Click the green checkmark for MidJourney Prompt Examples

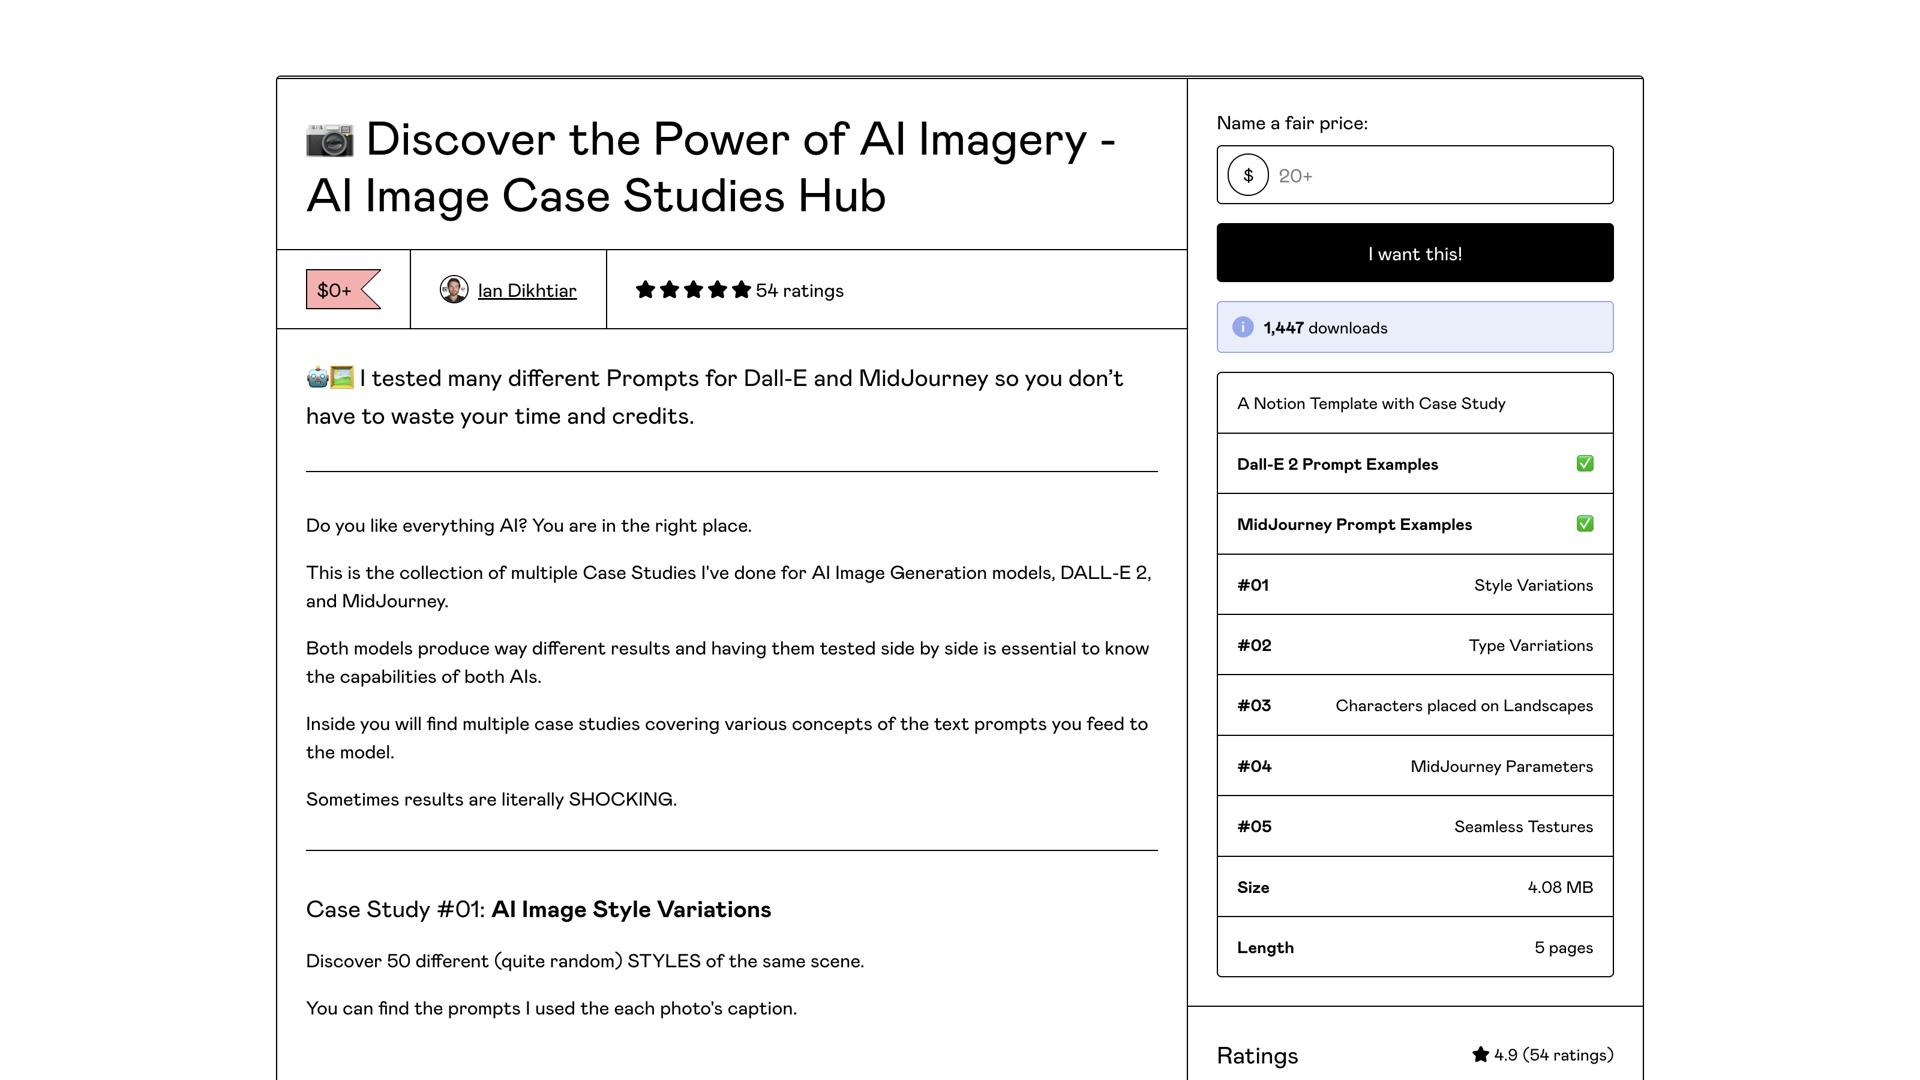click(x=1584, y=524)
